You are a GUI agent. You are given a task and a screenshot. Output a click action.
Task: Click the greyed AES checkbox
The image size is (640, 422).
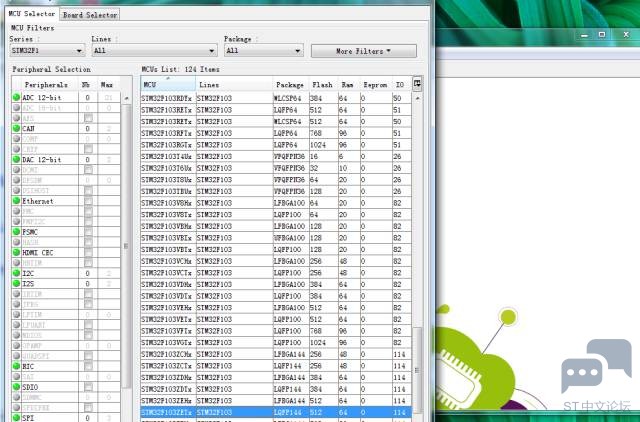point(88,118)
